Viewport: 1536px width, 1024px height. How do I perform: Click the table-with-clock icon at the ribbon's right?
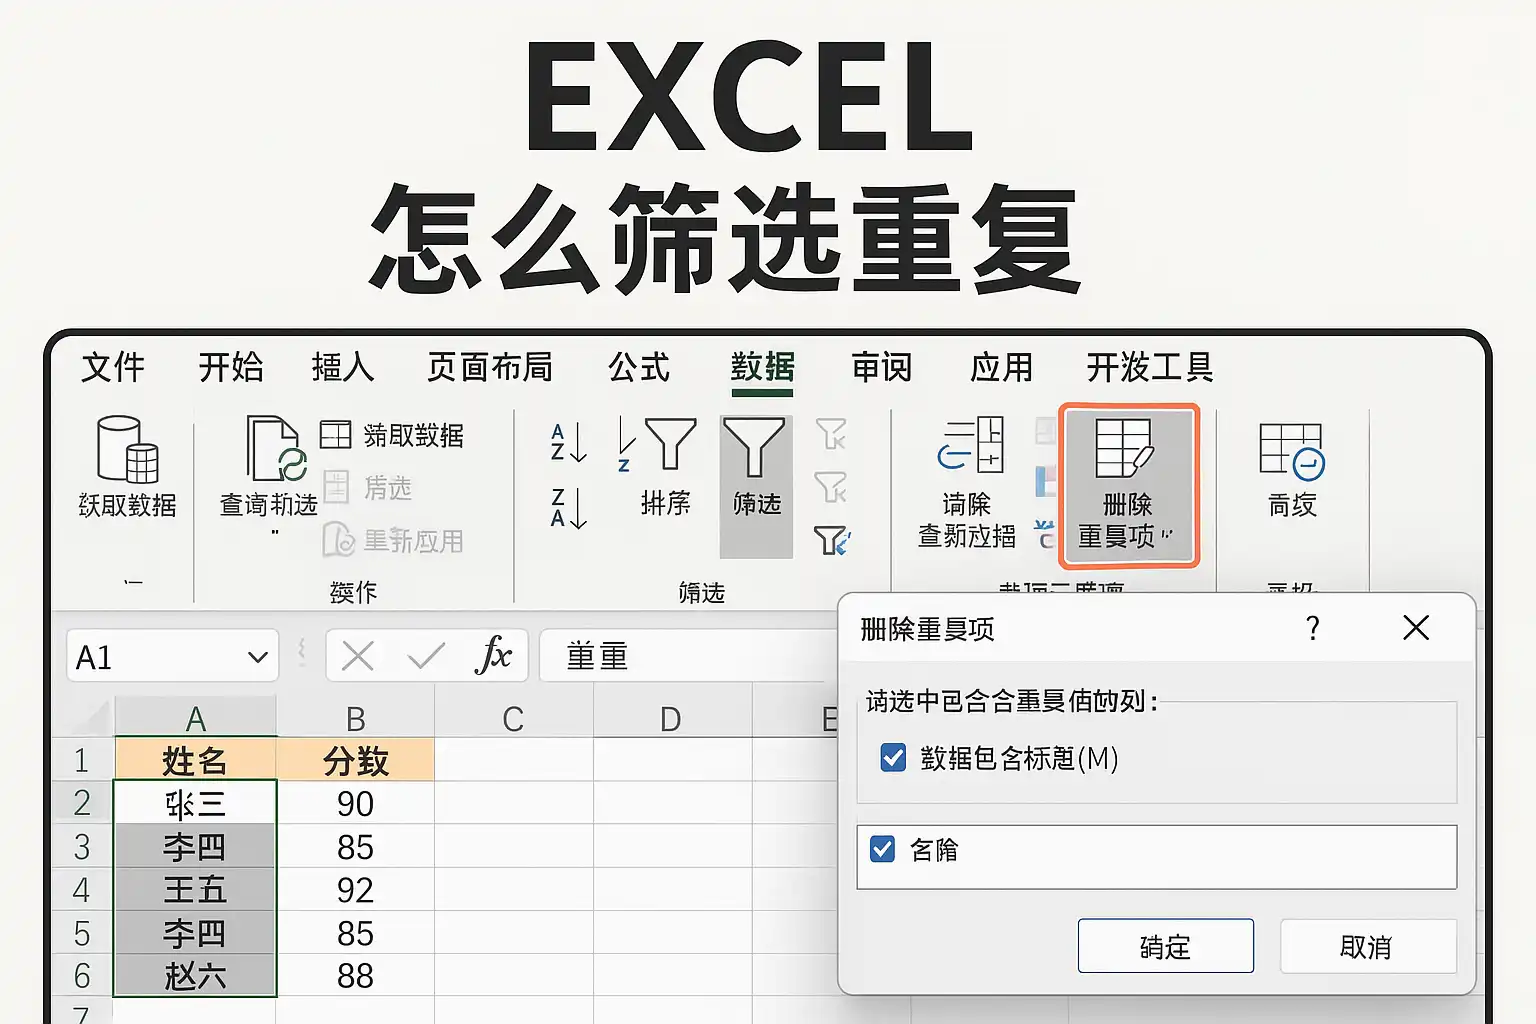coord(1292,451)
